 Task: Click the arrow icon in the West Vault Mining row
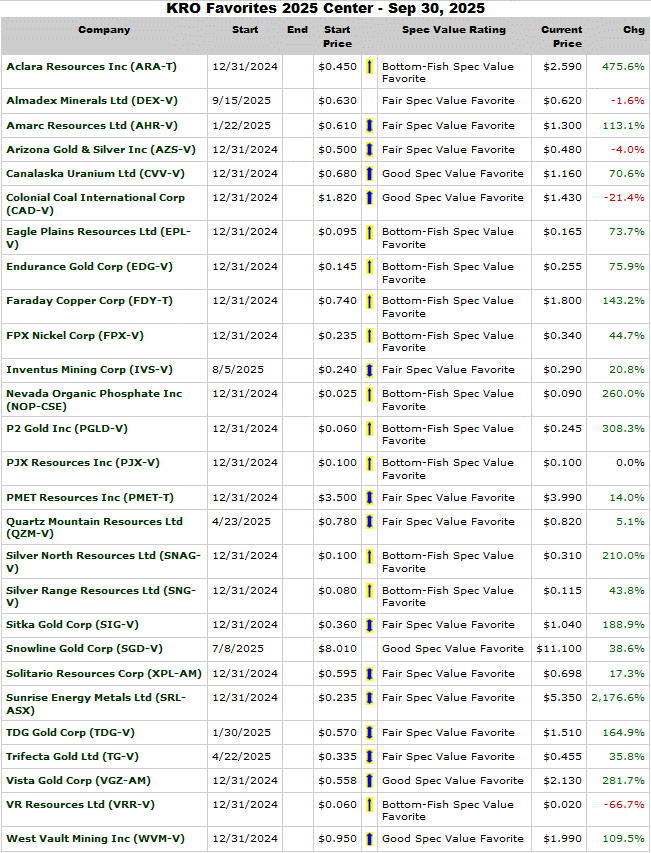369,839
